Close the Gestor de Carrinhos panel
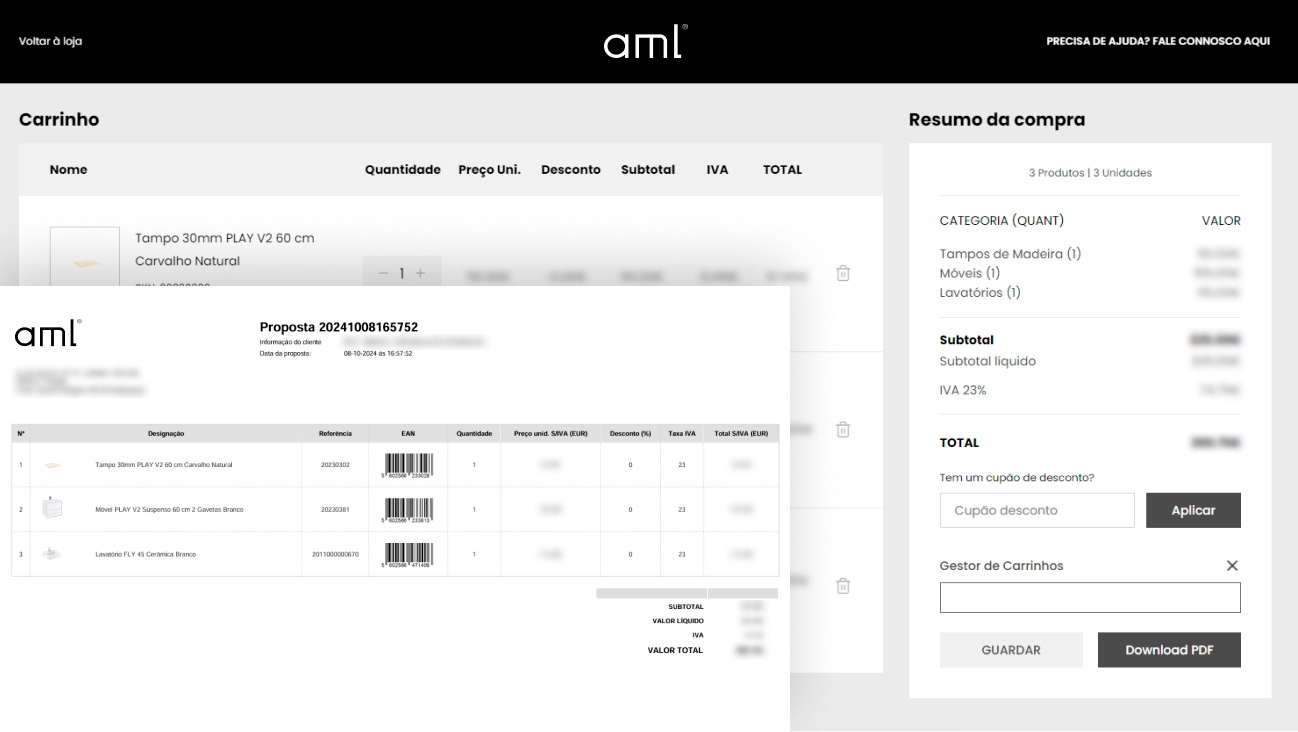 (1232, 566)
